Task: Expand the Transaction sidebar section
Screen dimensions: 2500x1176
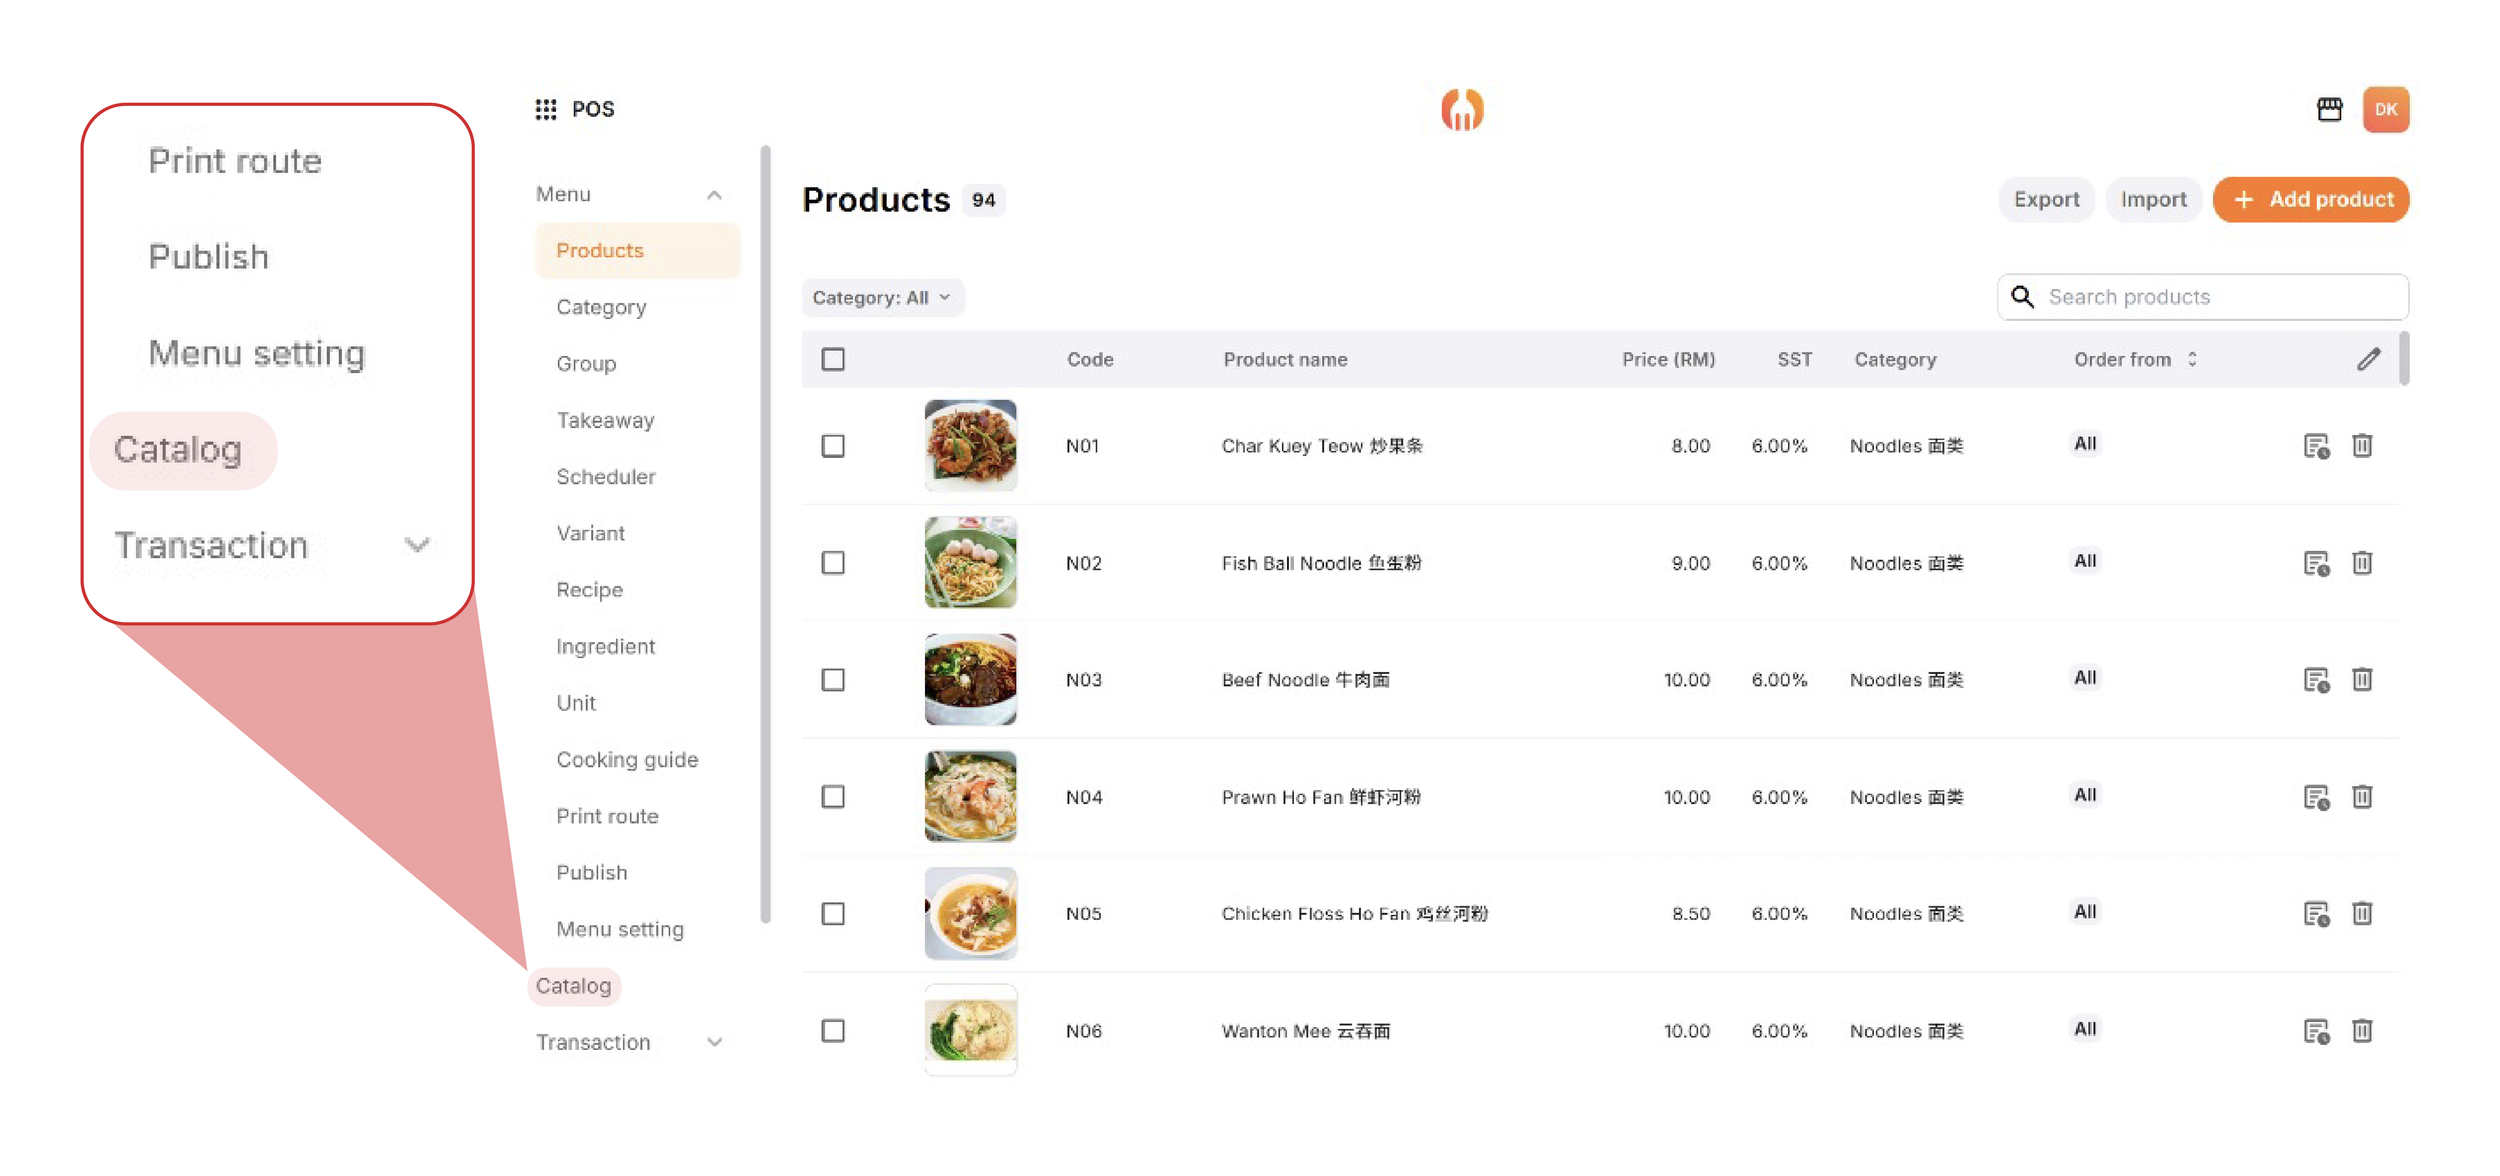Action: [x=714, y=1042]
